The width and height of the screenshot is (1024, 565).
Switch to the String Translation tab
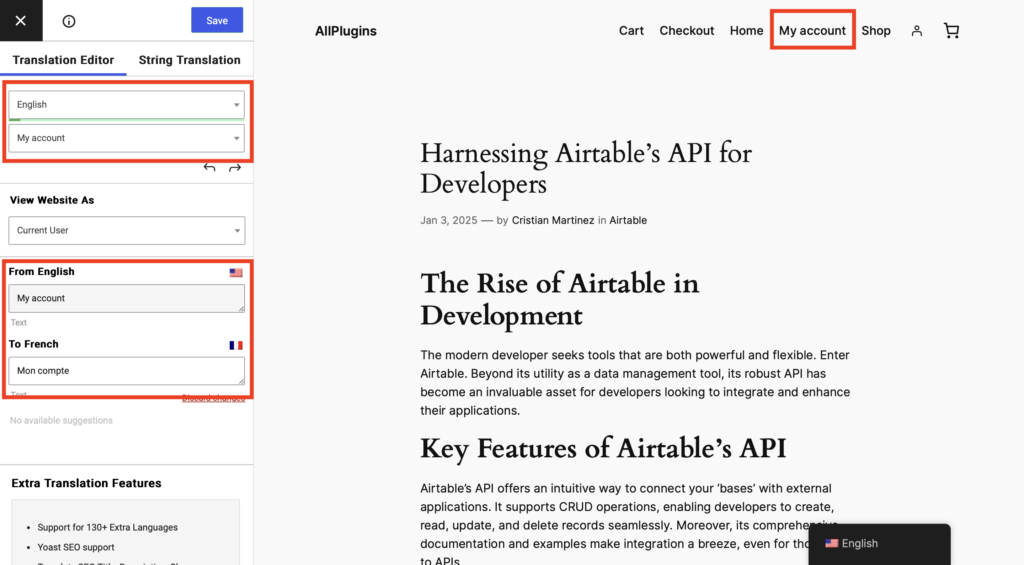189,60
